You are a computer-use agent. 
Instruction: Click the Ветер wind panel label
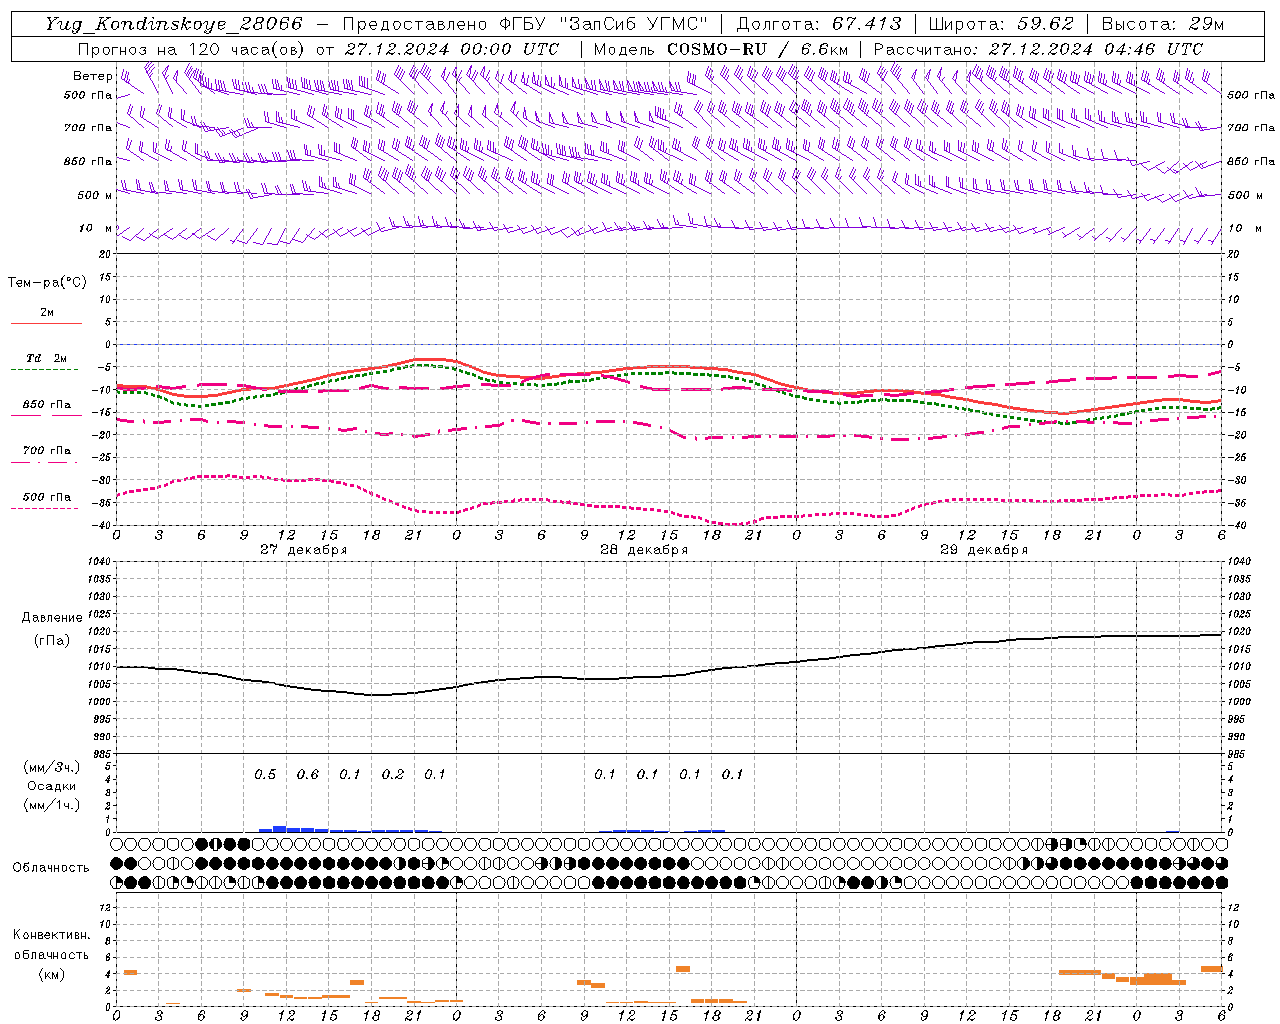click(x=92, y=76)
